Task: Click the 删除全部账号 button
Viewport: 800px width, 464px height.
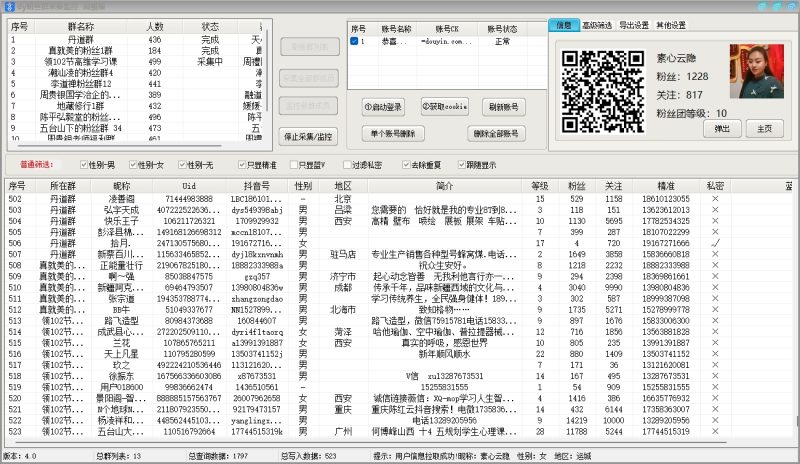Action: [x=496, y=134]
